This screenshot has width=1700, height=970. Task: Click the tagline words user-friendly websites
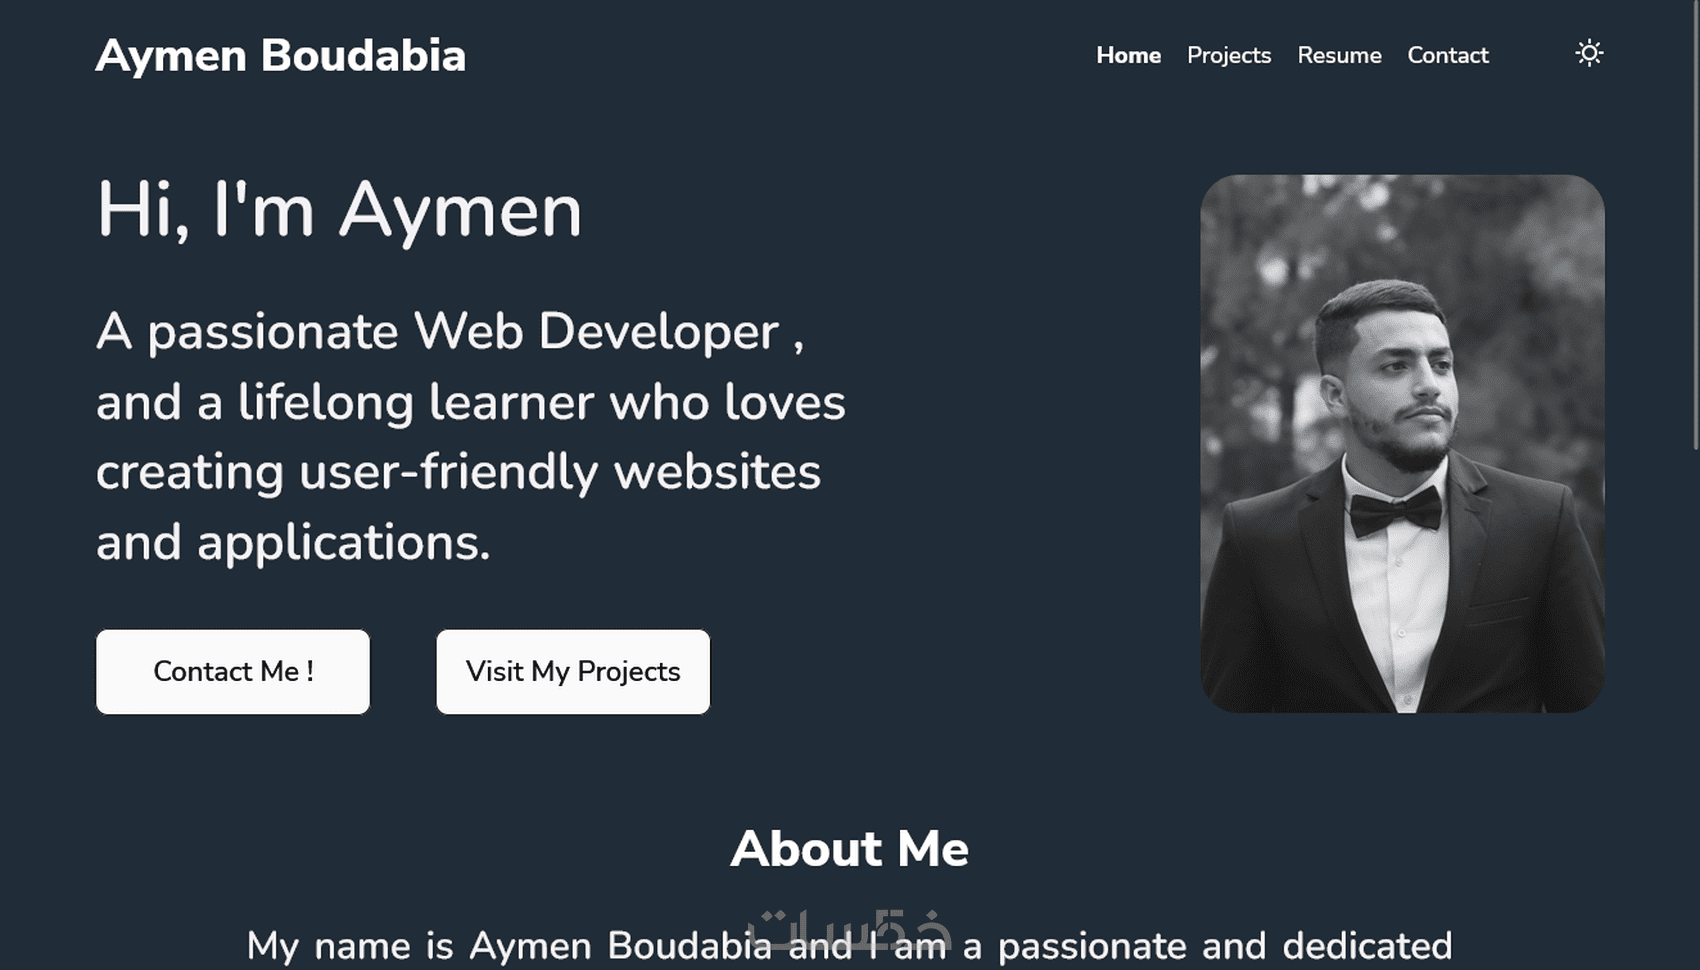coord(560,472)
